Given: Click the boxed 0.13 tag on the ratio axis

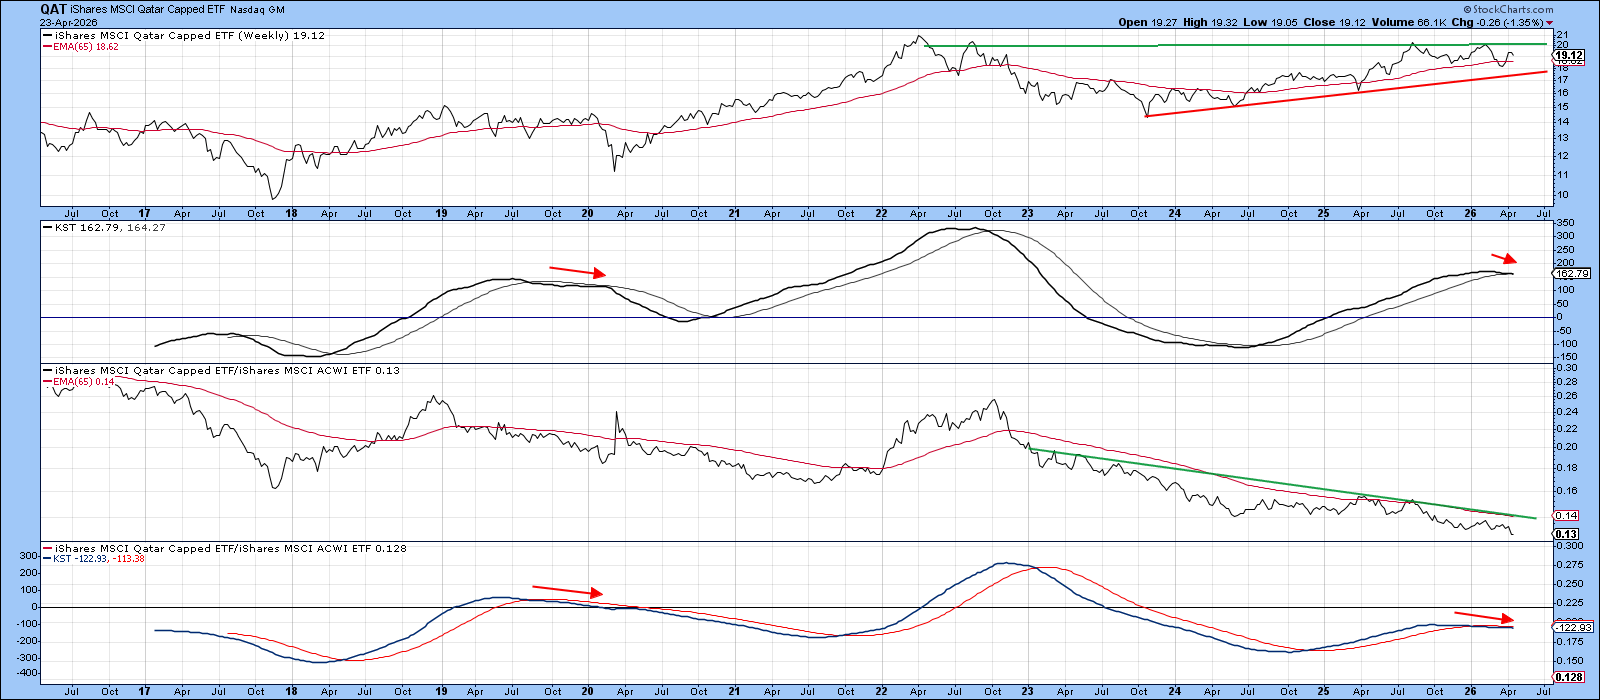Looking at the screenshot, I should click(x=1566, y=535).
